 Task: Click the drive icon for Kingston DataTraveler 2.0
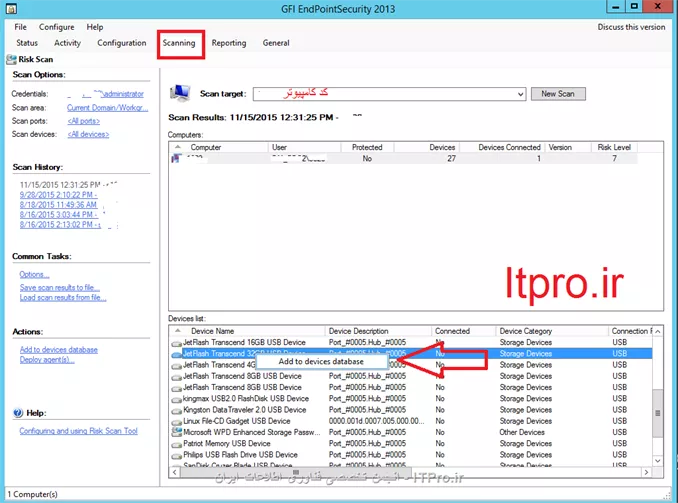[176, 411]
